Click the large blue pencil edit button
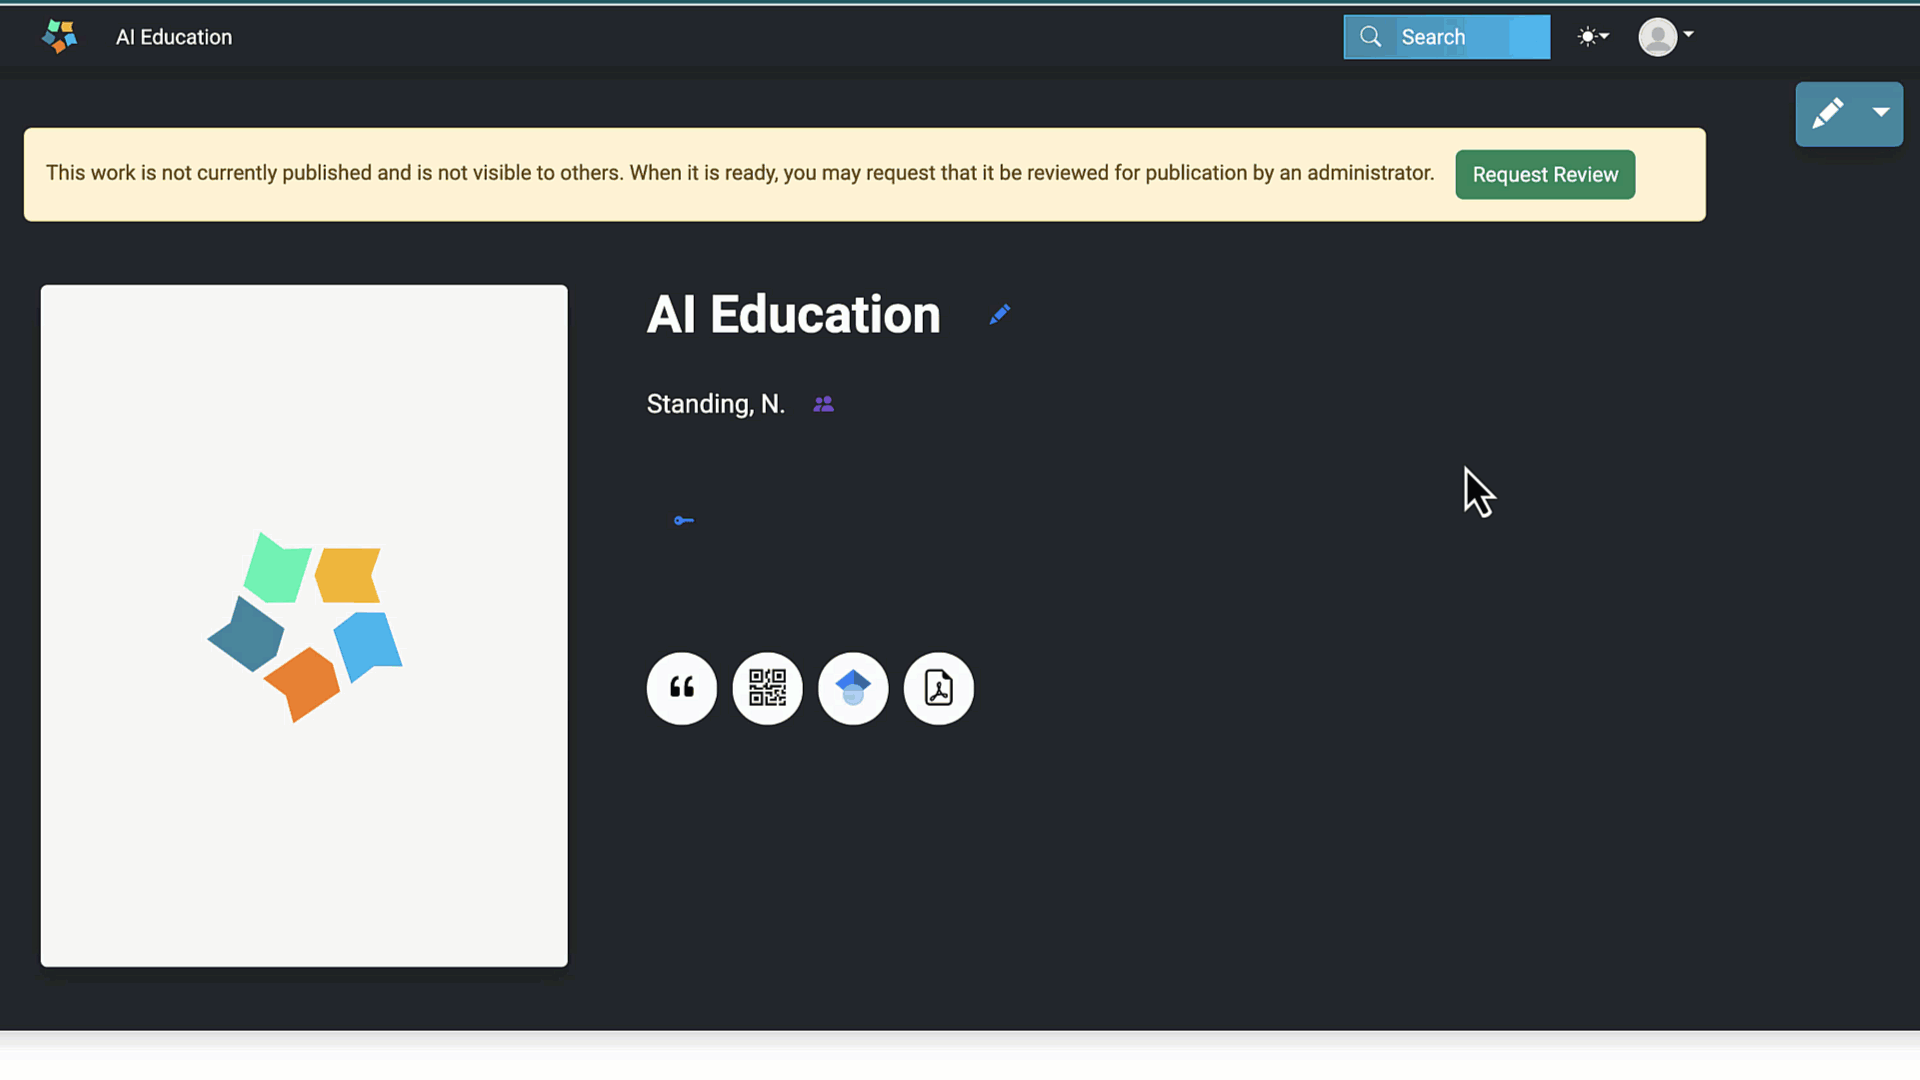 coord(1828,114)
